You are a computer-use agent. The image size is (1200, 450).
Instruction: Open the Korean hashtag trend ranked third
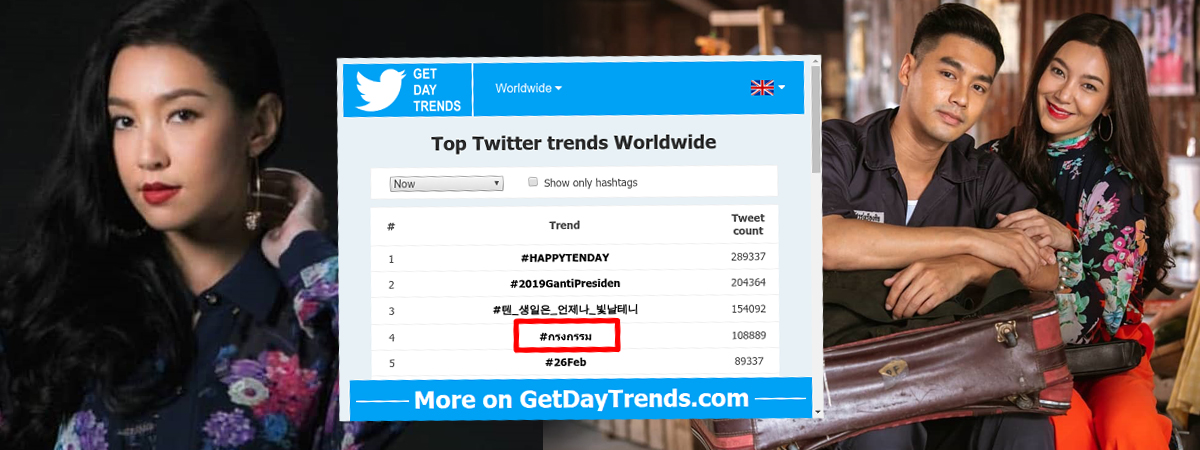564,310
